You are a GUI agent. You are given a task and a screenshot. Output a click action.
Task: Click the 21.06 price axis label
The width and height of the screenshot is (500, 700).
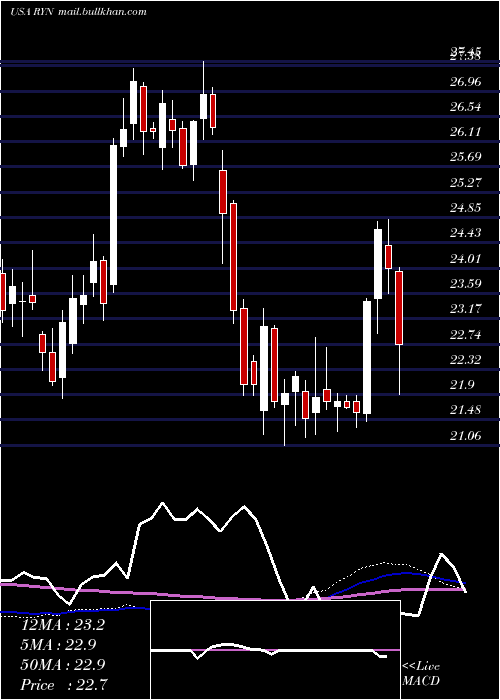click(466, 435)
